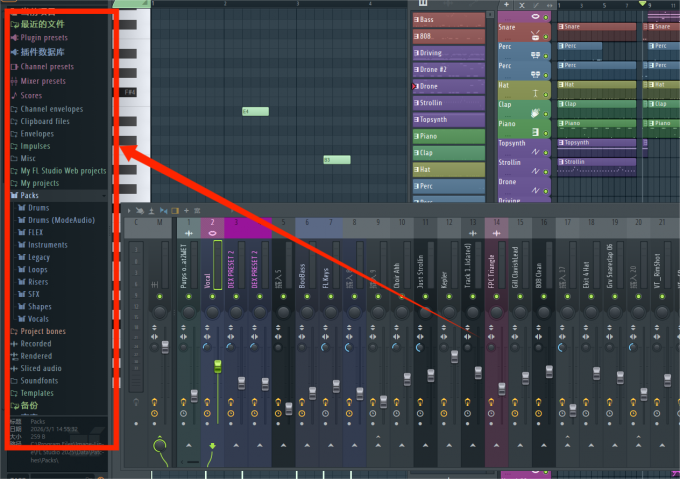Click the waveform icon on mixer track 14

[497, 233]
